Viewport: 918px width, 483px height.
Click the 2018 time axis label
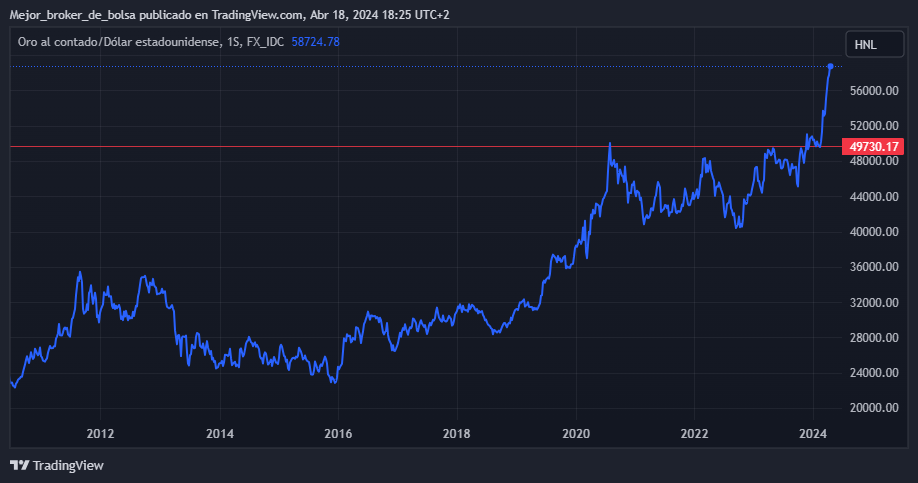(457, 434)
